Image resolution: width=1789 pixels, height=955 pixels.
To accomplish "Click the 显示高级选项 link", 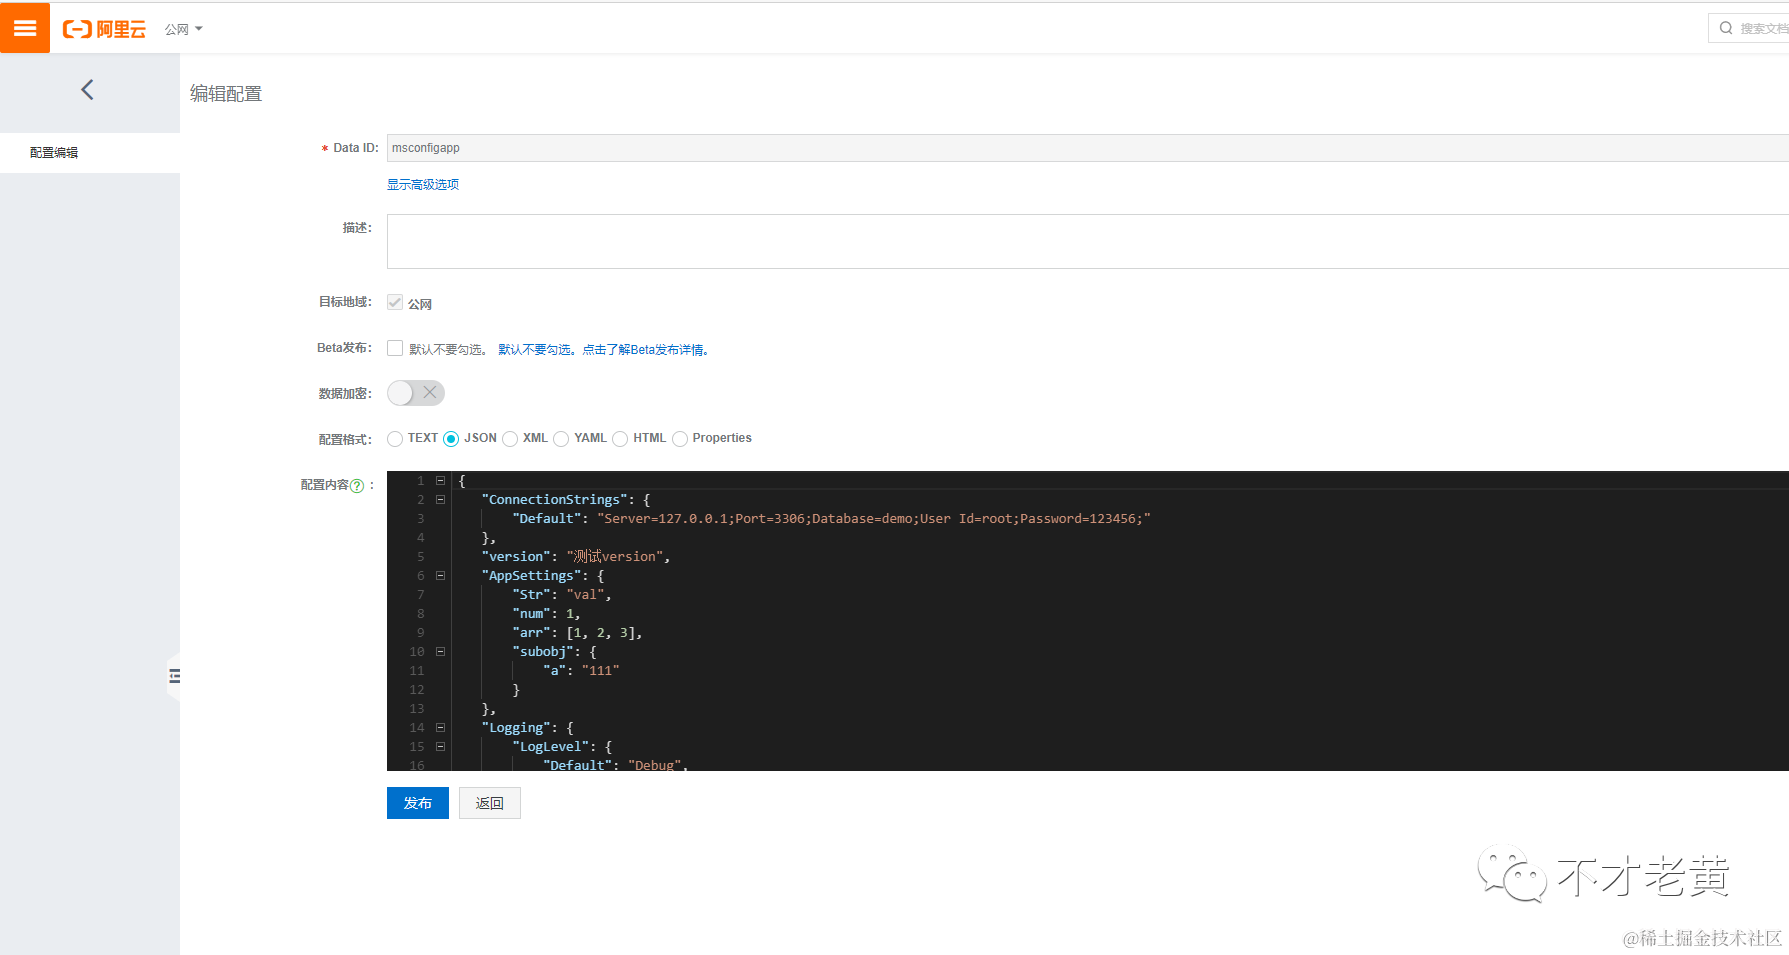I will pyautogui.click(x=423, y=184).
